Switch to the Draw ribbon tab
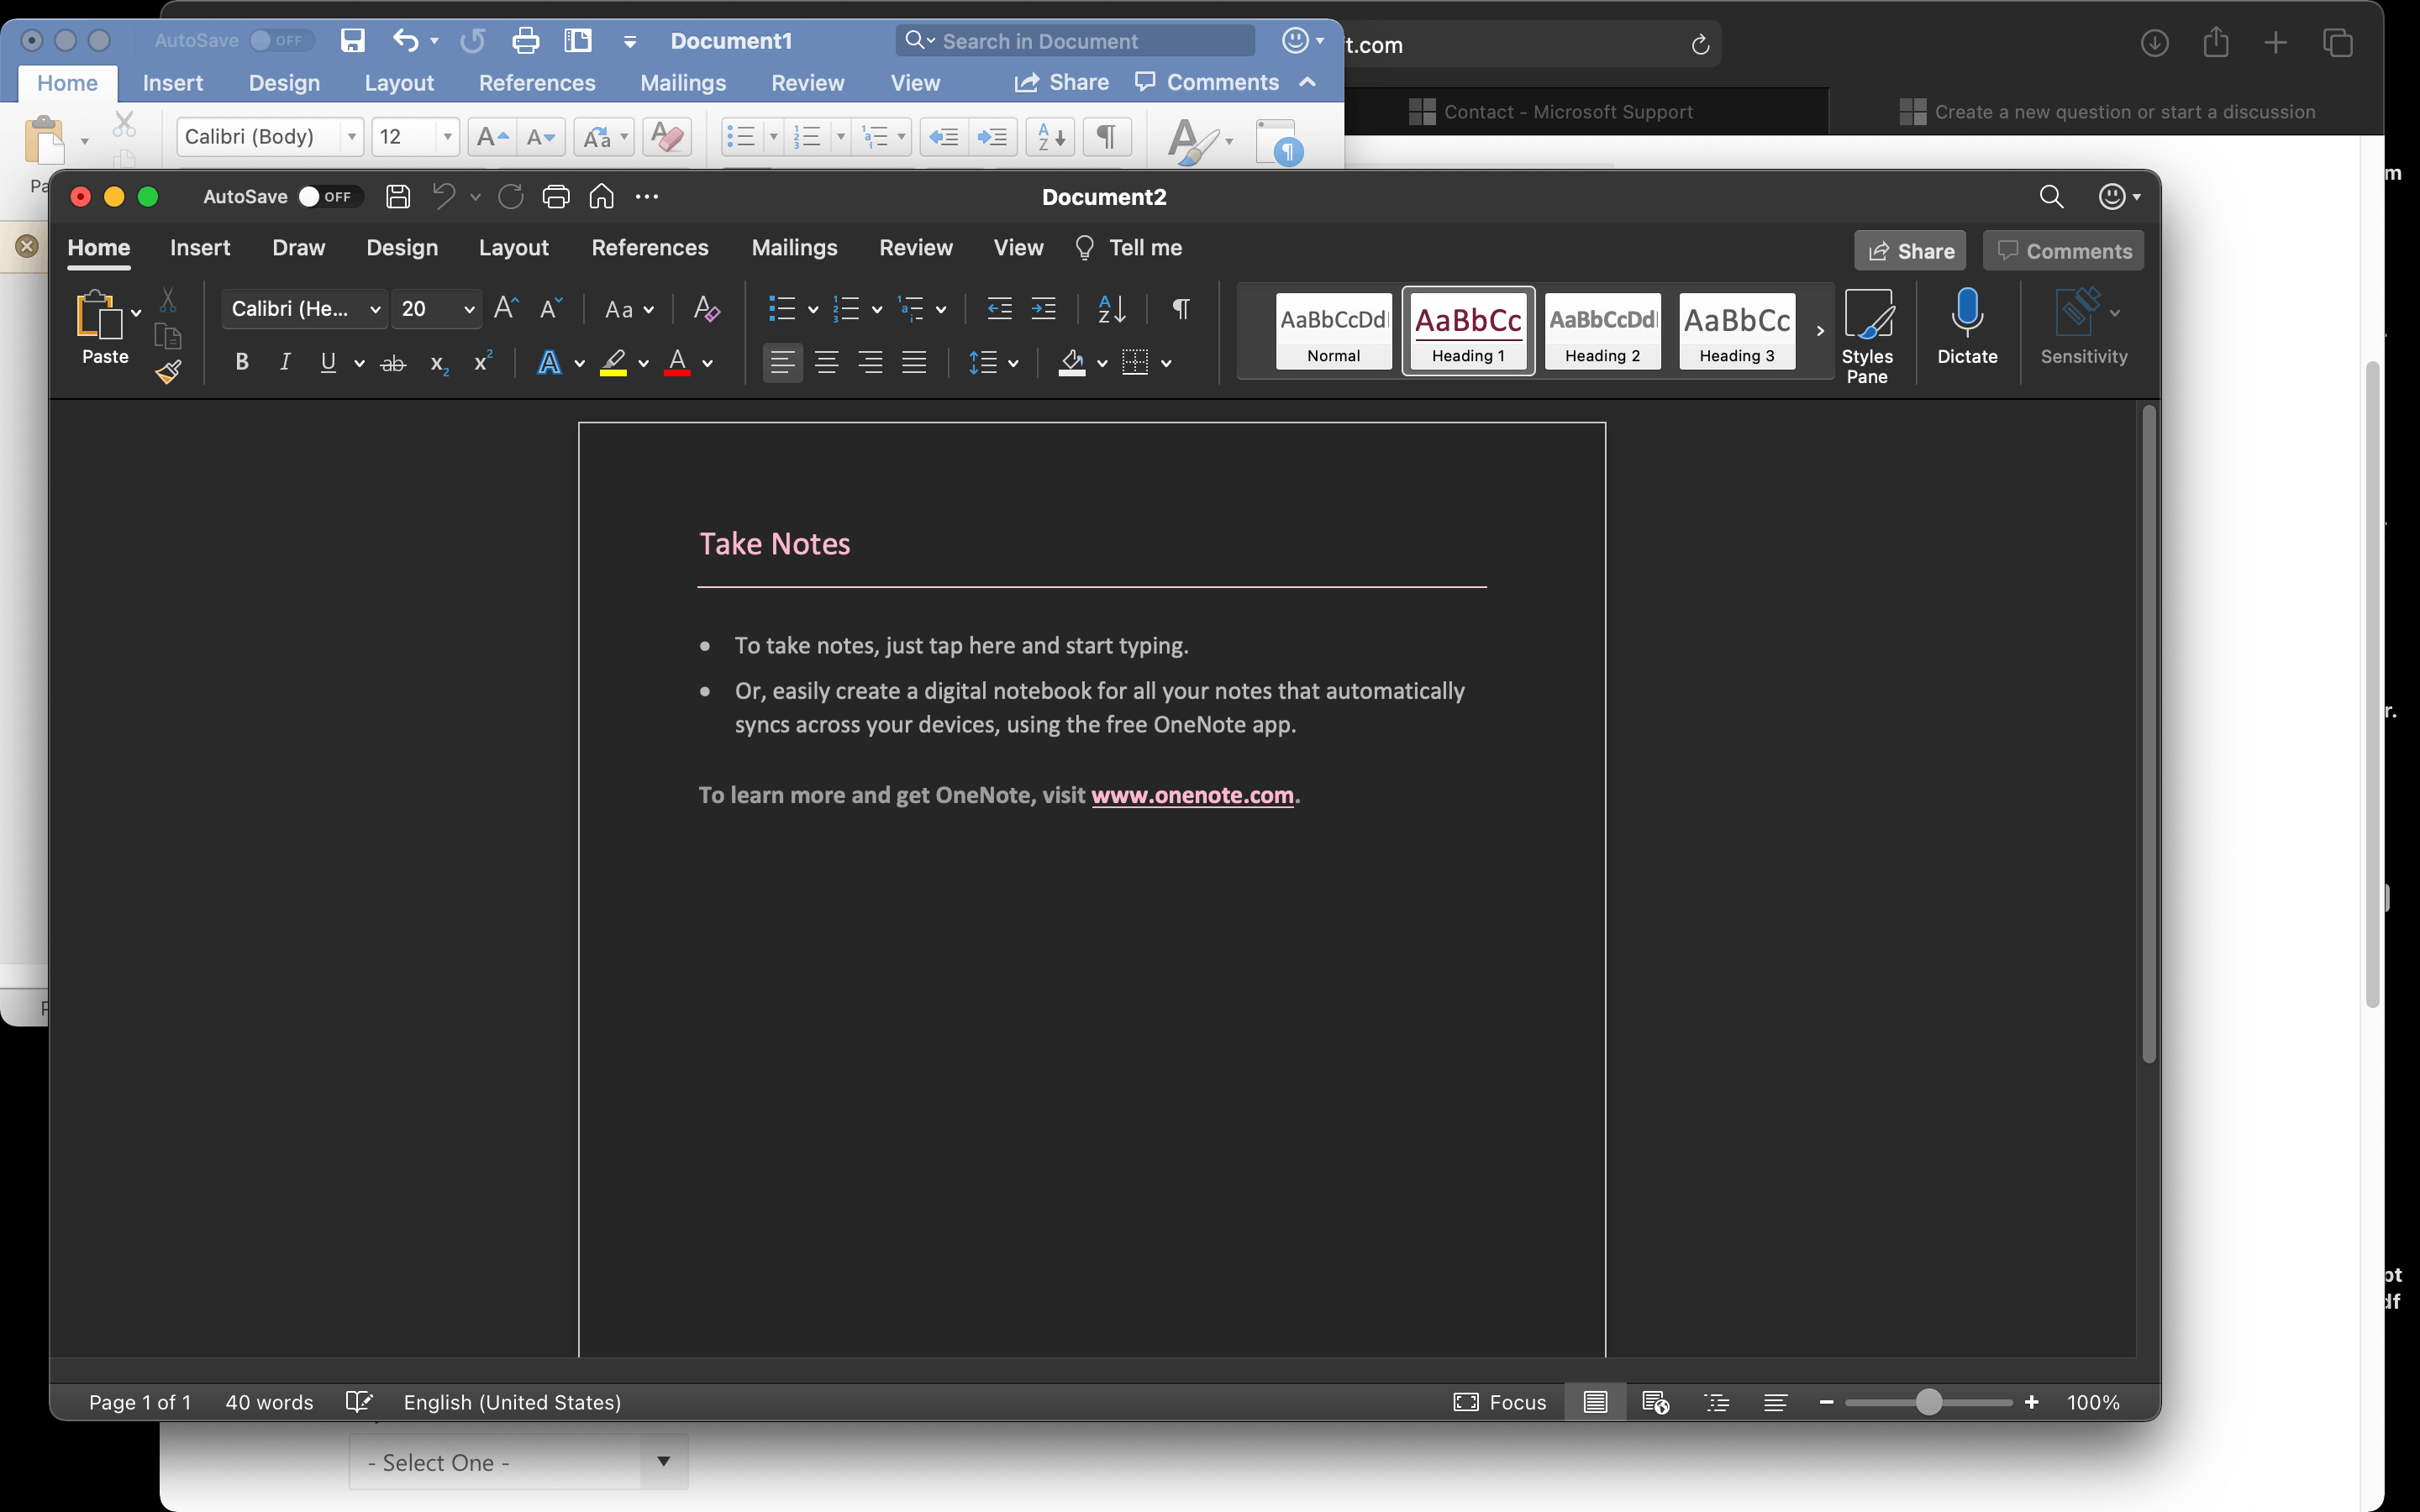The width and height of the screenshot is (2420, 1512). (298, 248)
